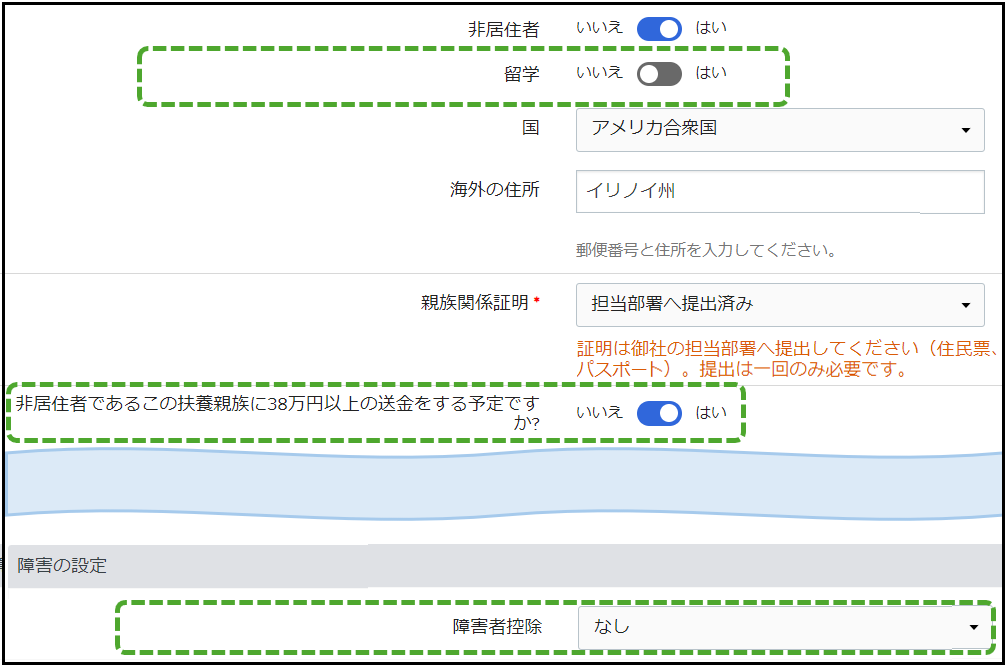Viewport: 1005px width, 667px height.
Task: Enable the 留学 switch
Action: pos(659,74)
